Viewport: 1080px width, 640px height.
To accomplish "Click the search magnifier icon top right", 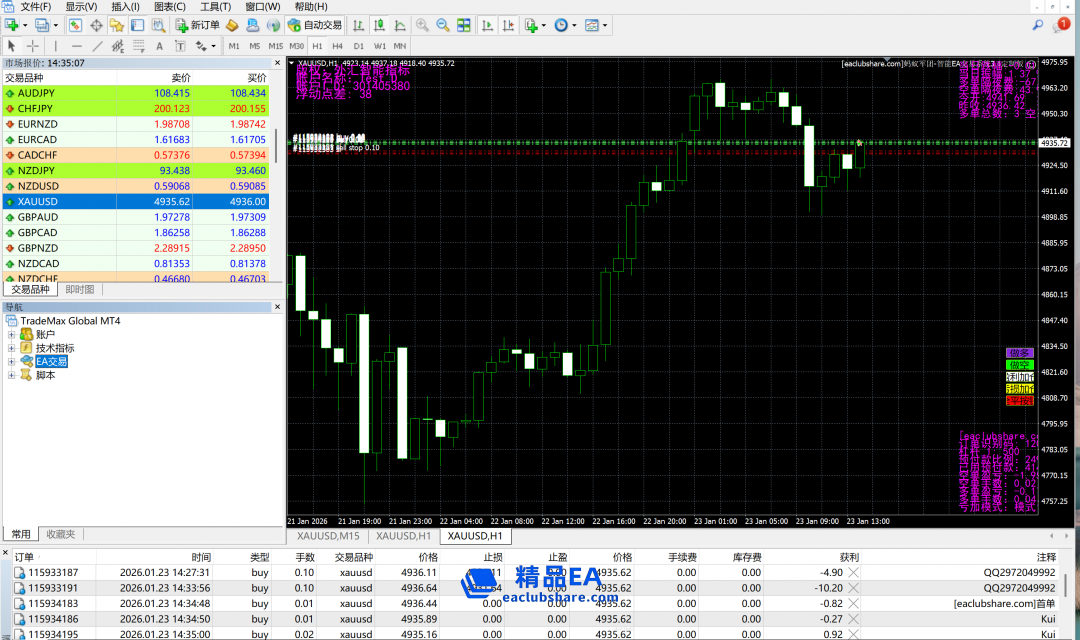I will (1038, 24).
